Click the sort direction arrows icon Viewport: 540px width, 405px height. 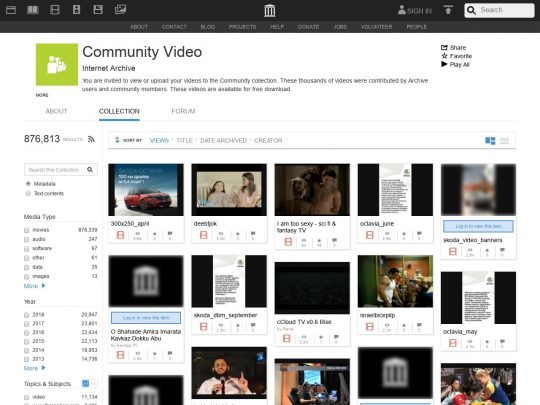(x=117, y=140)
